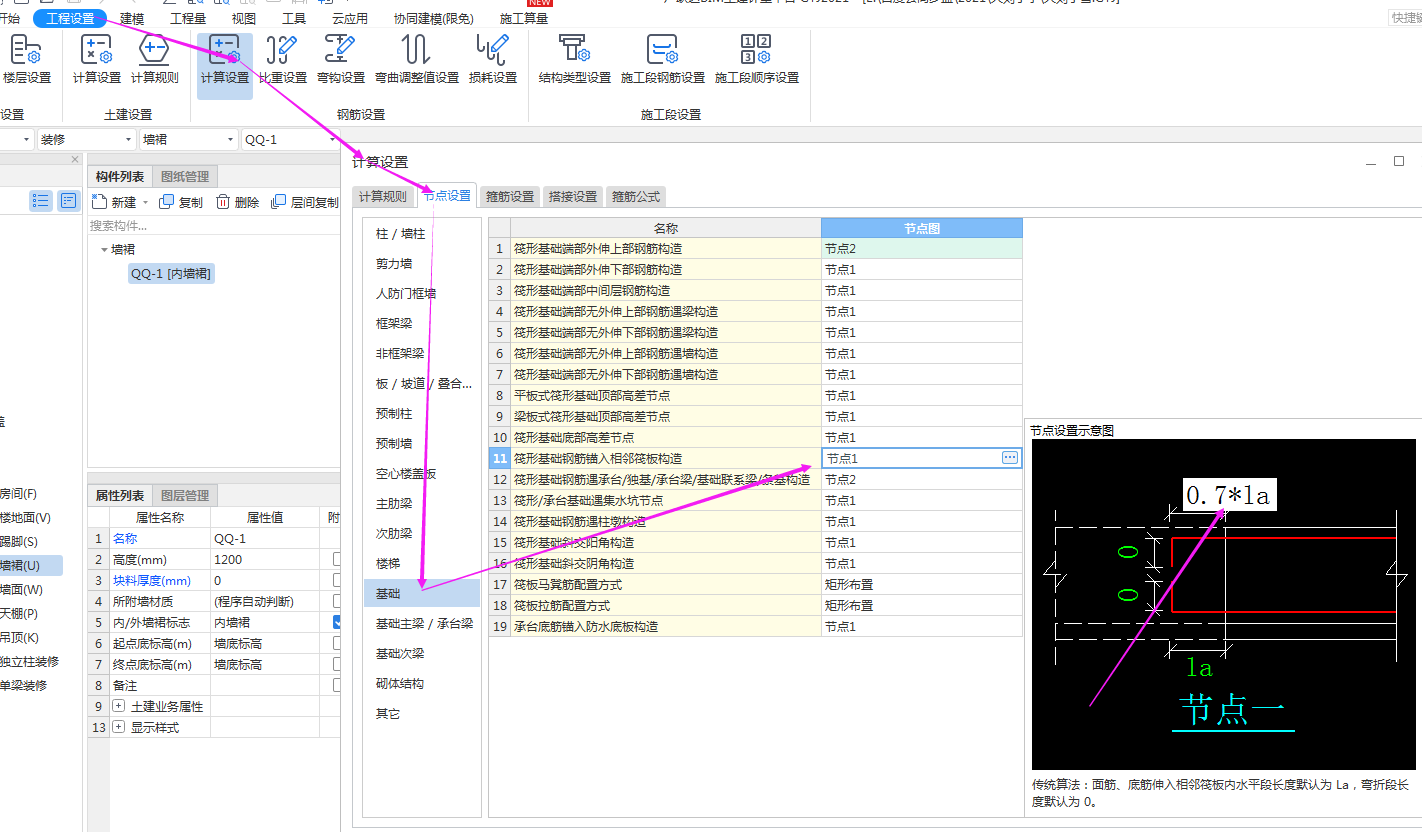Open the 视图 ribbon tab

coord(243,18)
